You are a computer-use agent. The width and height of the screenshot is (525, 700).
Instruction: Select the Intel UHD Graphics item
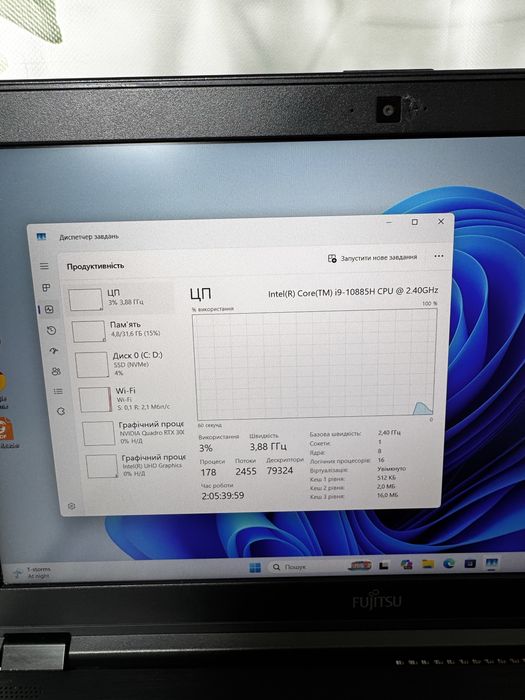click(135, 466)
